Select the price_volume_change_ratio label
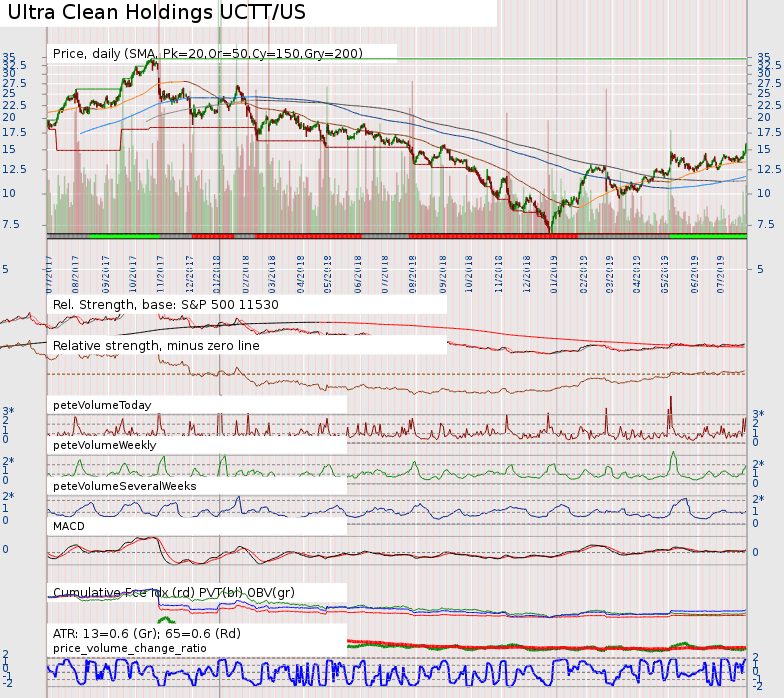Screen dimensions: 784x698 point(130,648)
